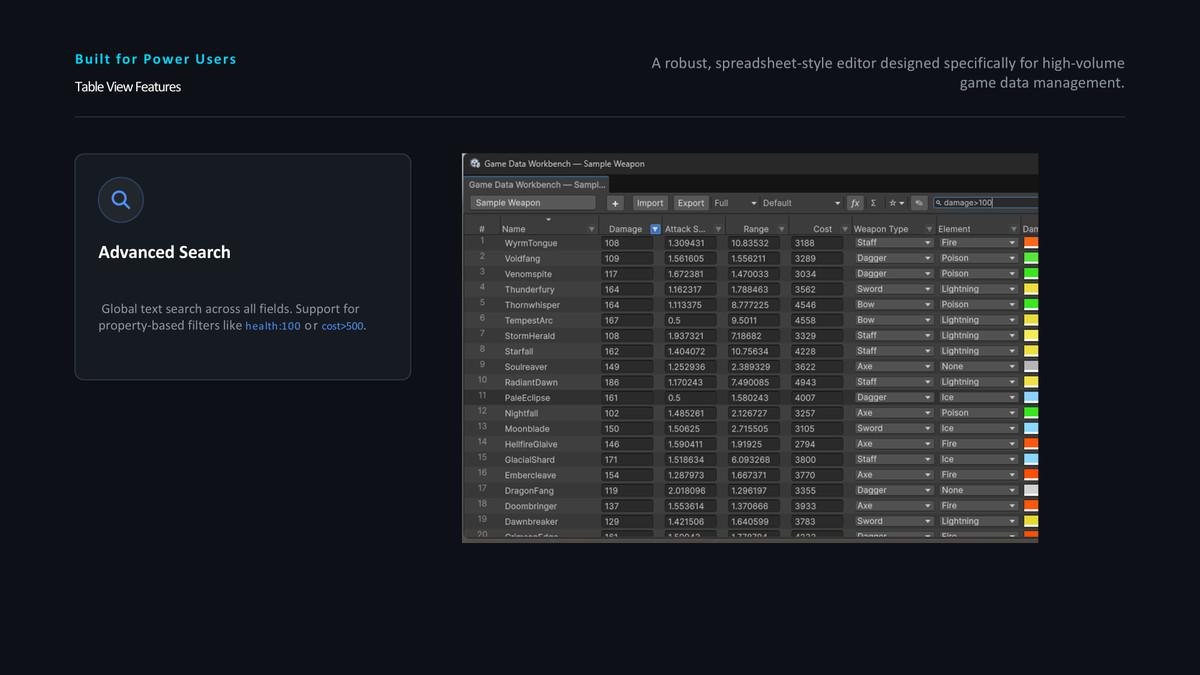
Task: Open the Element dropdown for PaleEclipse
Action: (x=978, y=398)
